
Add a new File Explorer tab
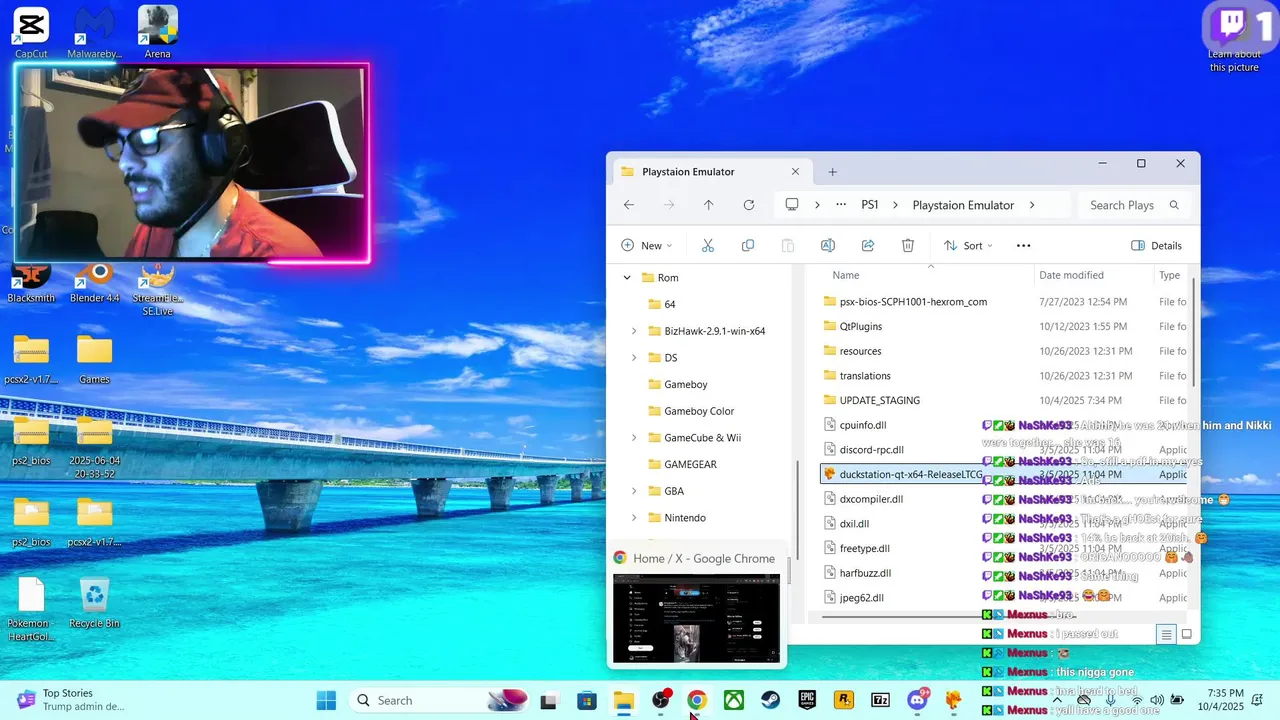click(x=832, y=172)
